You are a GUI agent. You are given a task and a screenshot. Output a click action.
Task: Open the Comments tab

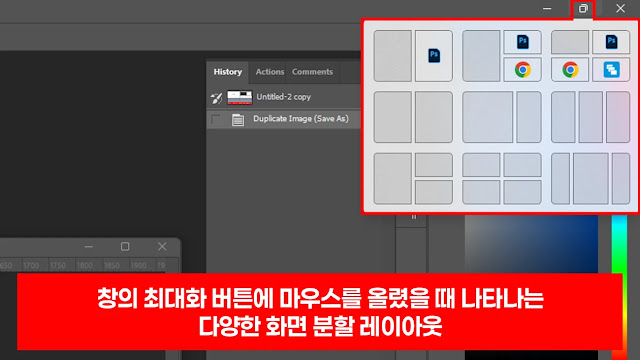312,72
